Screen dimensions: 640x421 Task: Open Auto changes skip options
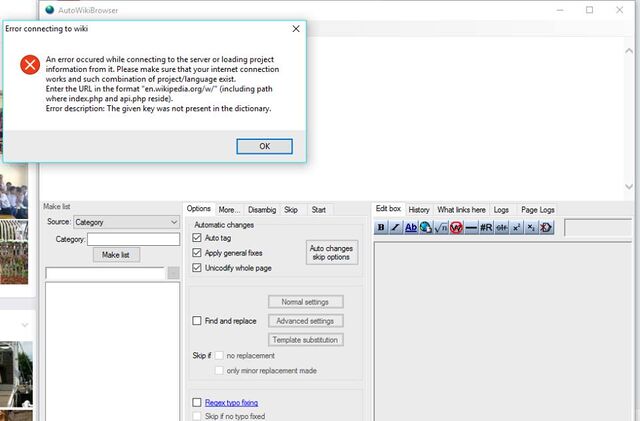(x=331, y=253)
